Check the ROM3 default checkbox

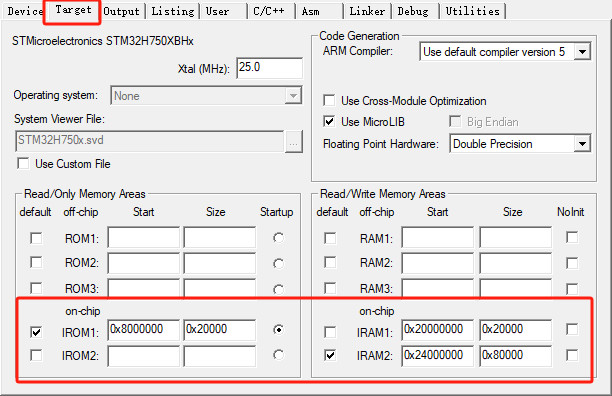tap(36, 288)
